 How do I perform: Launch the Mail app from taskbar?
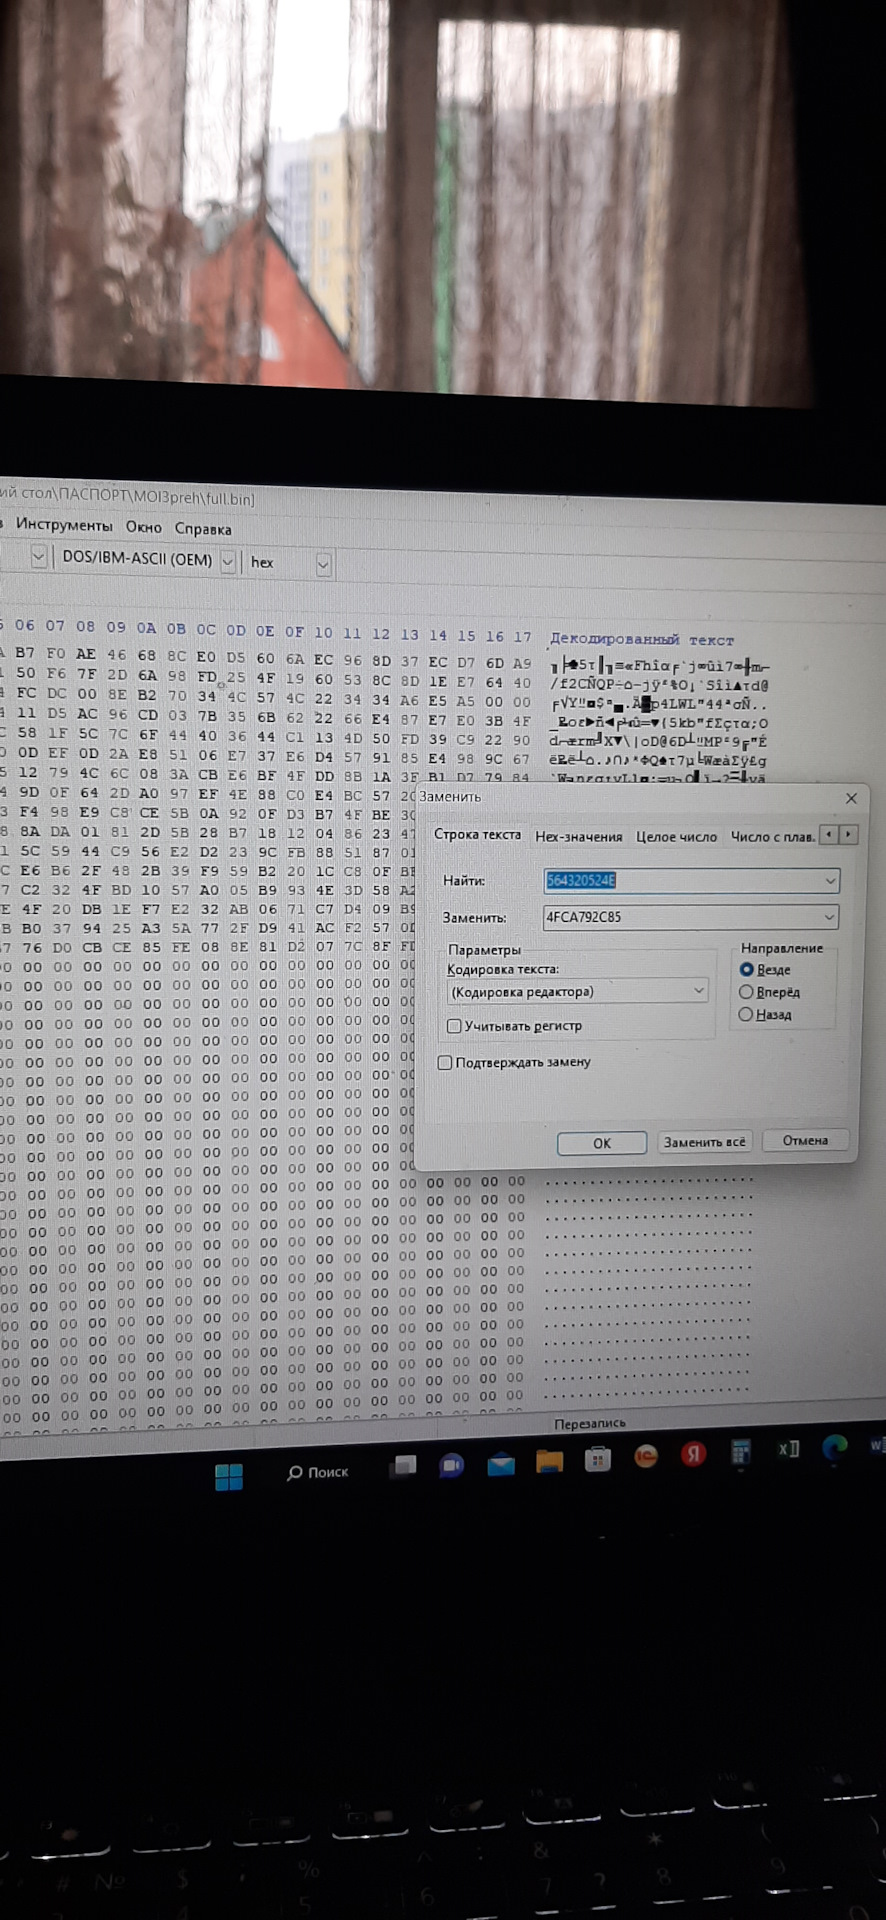[x=501, y=1465]
